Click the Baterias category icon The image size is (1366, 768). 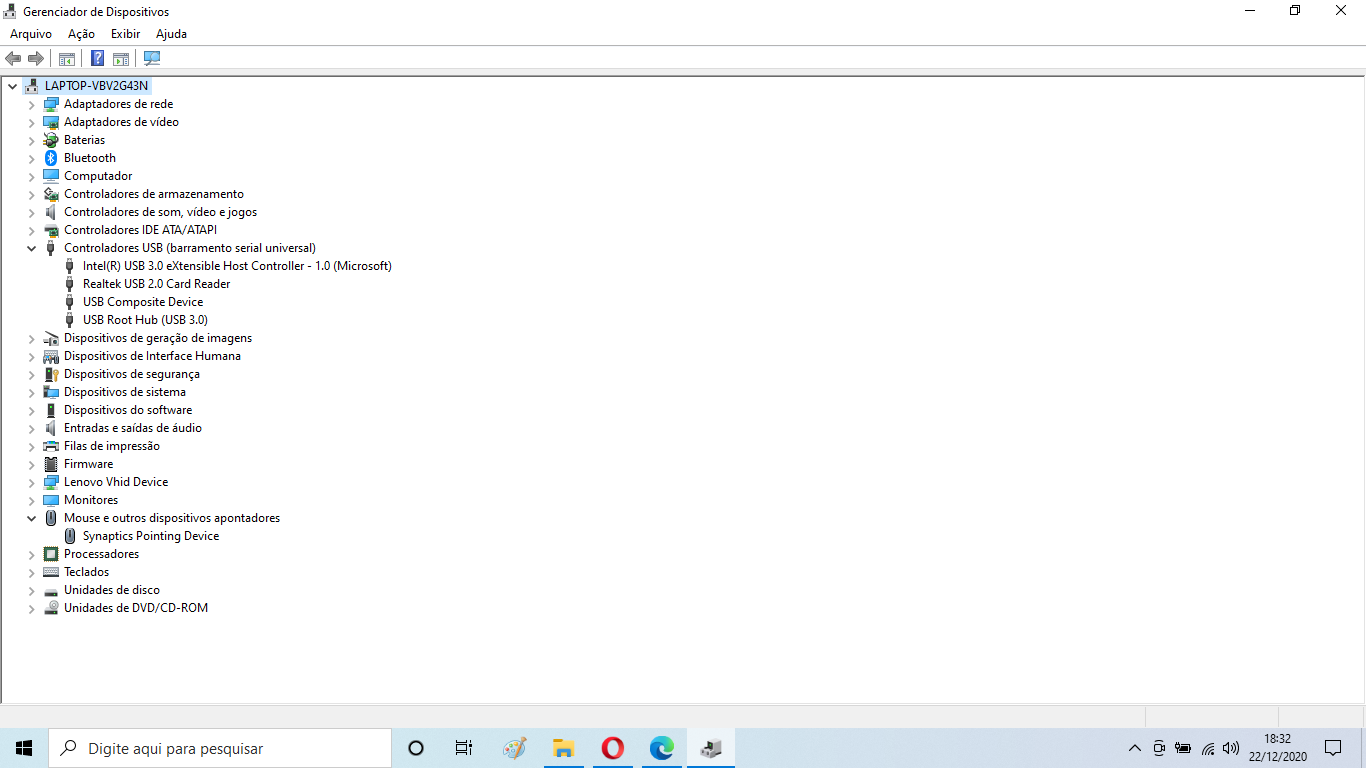click(x=51, y=140)
